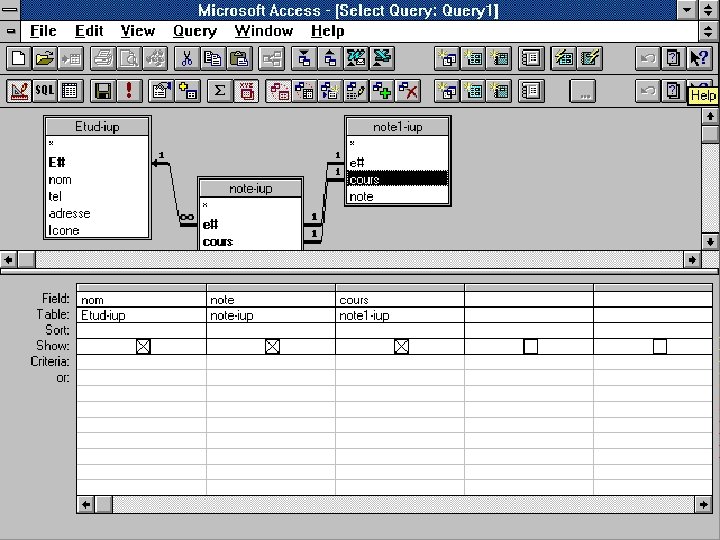Screen dimensions: 720x540
Task: Open the Edit menu
Action: tap(89, 31)
